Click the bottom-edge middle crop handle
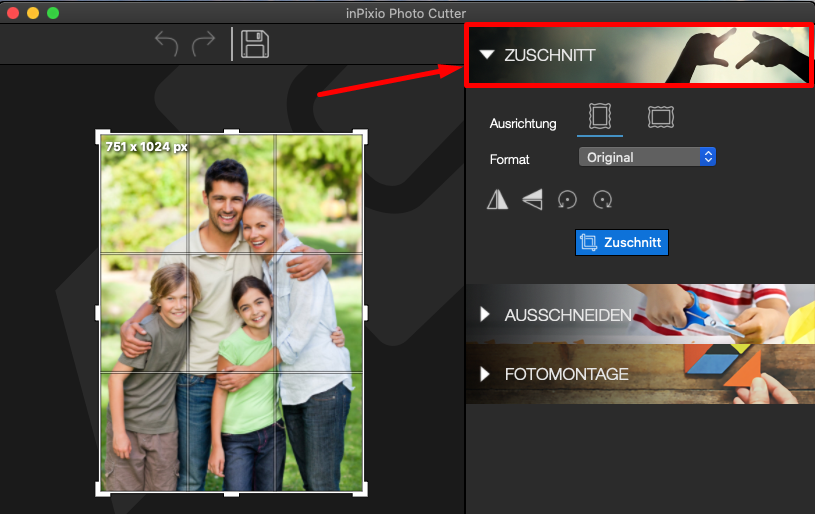This screenshot has height=514, width=815. tap(231, 494)
